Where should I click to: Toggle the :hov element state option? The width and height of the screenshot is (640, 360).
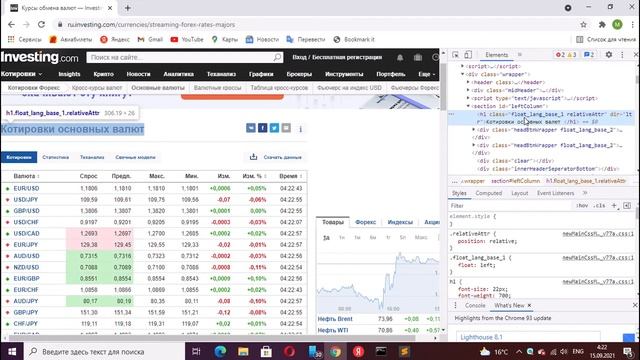pos(582,206)
